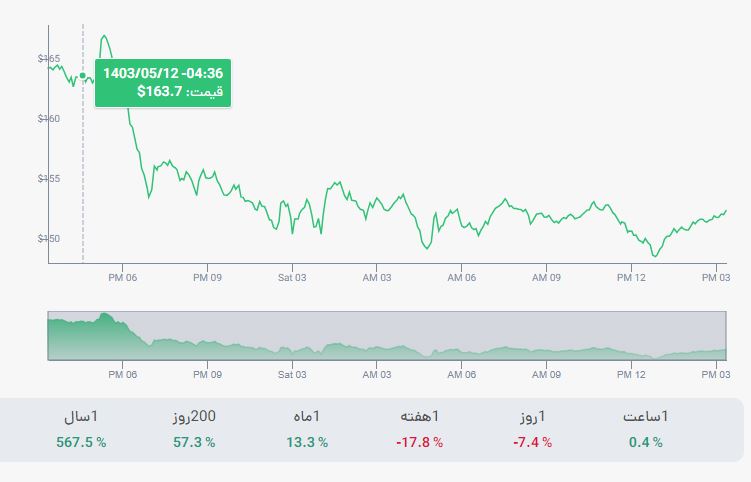Click the navigator mini-chart peak near 06 PM
This screenshot has height=482, width=751.
104,315
